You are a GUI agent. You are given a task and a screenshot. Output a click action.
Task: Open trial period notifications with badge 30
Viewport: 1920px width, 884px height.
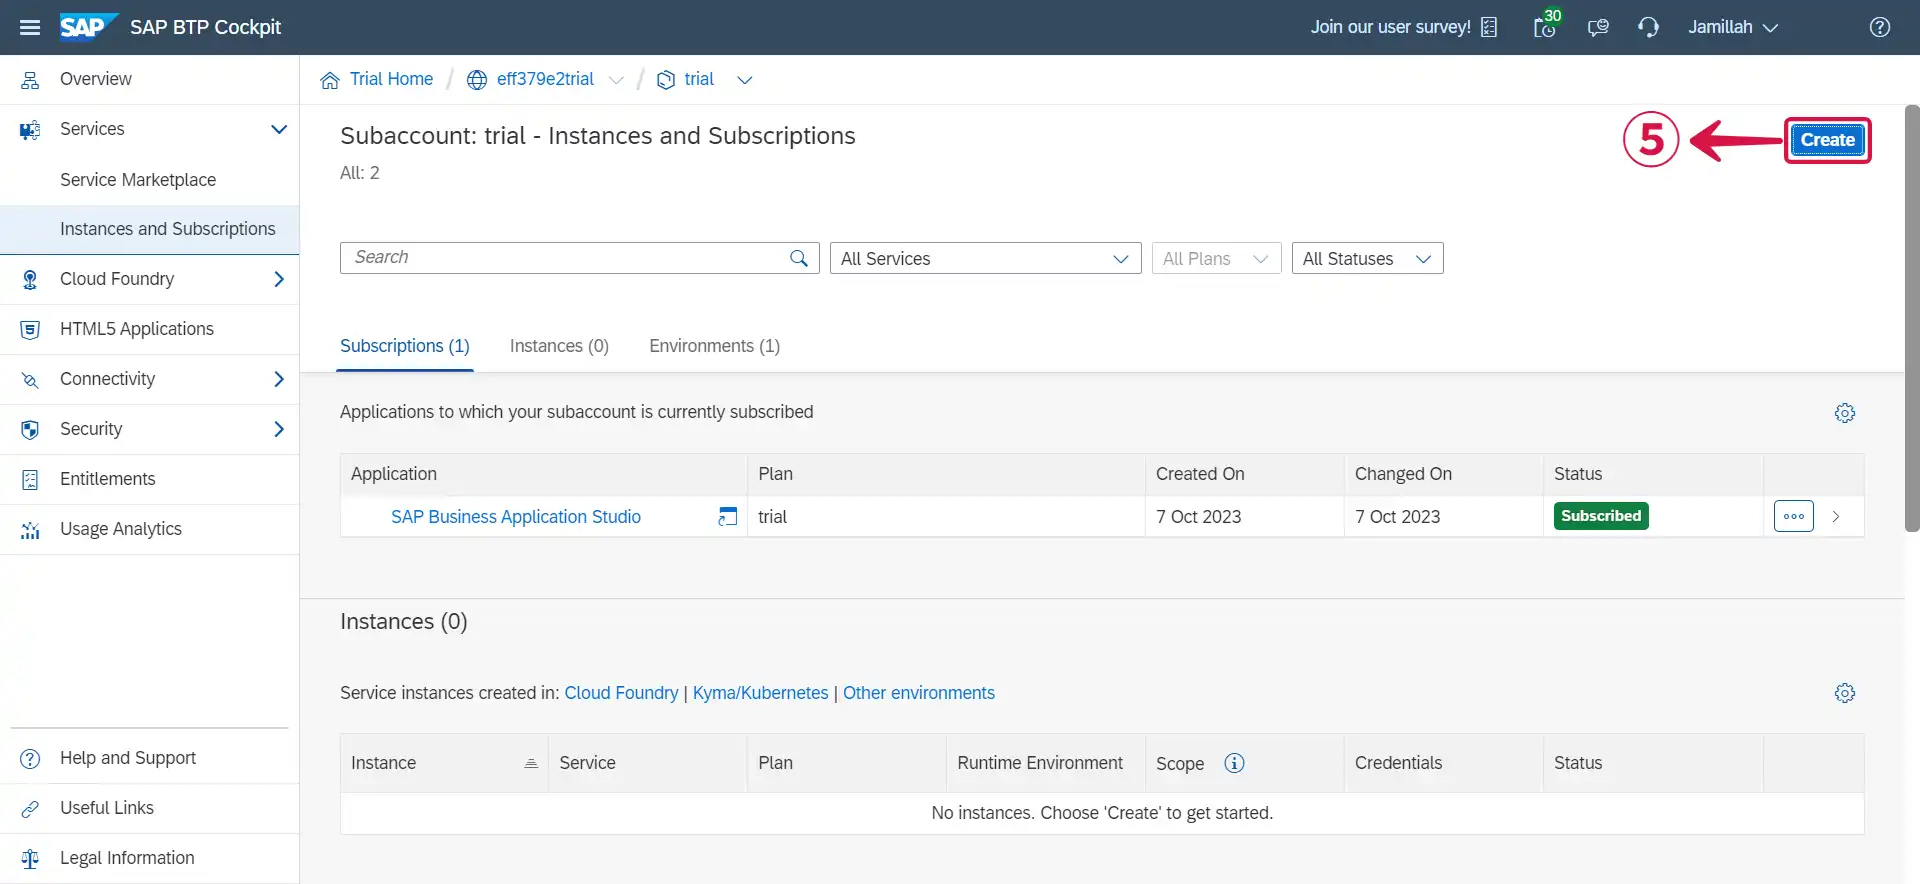[x=1546, y=25]
